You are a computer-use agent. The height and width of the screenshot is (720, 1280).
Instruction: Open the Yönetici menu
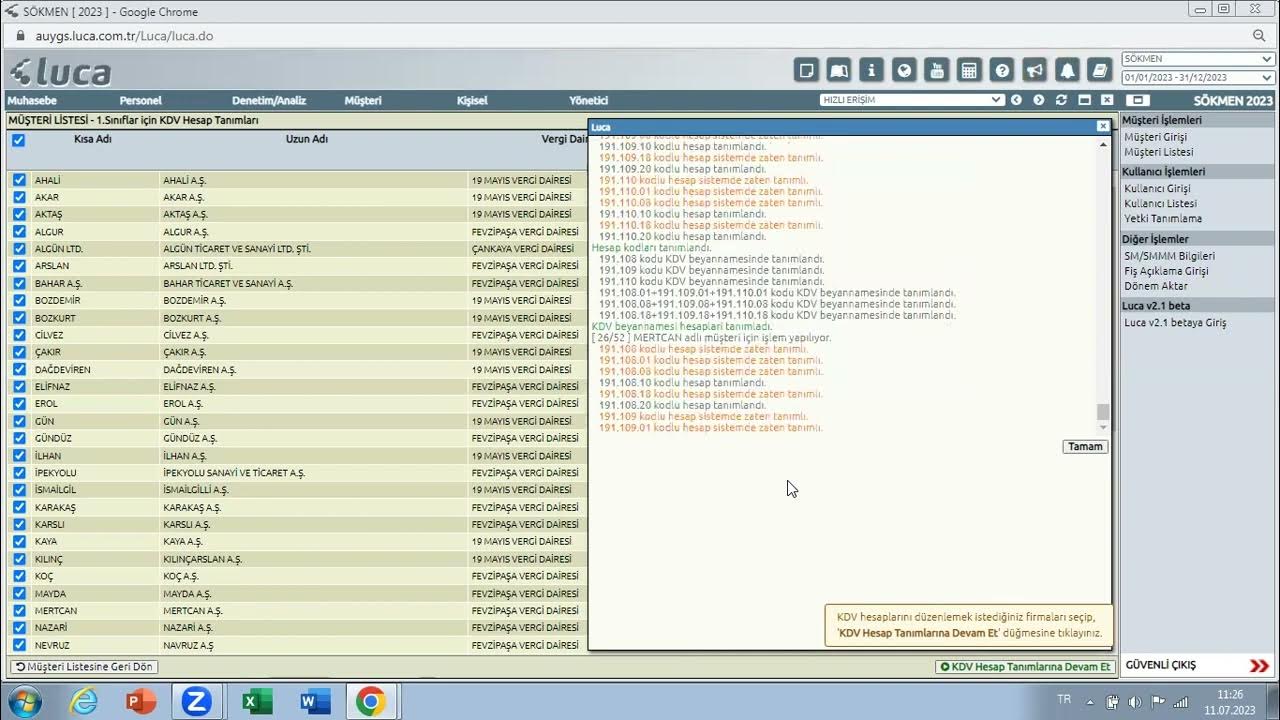[x=588, y=101]
